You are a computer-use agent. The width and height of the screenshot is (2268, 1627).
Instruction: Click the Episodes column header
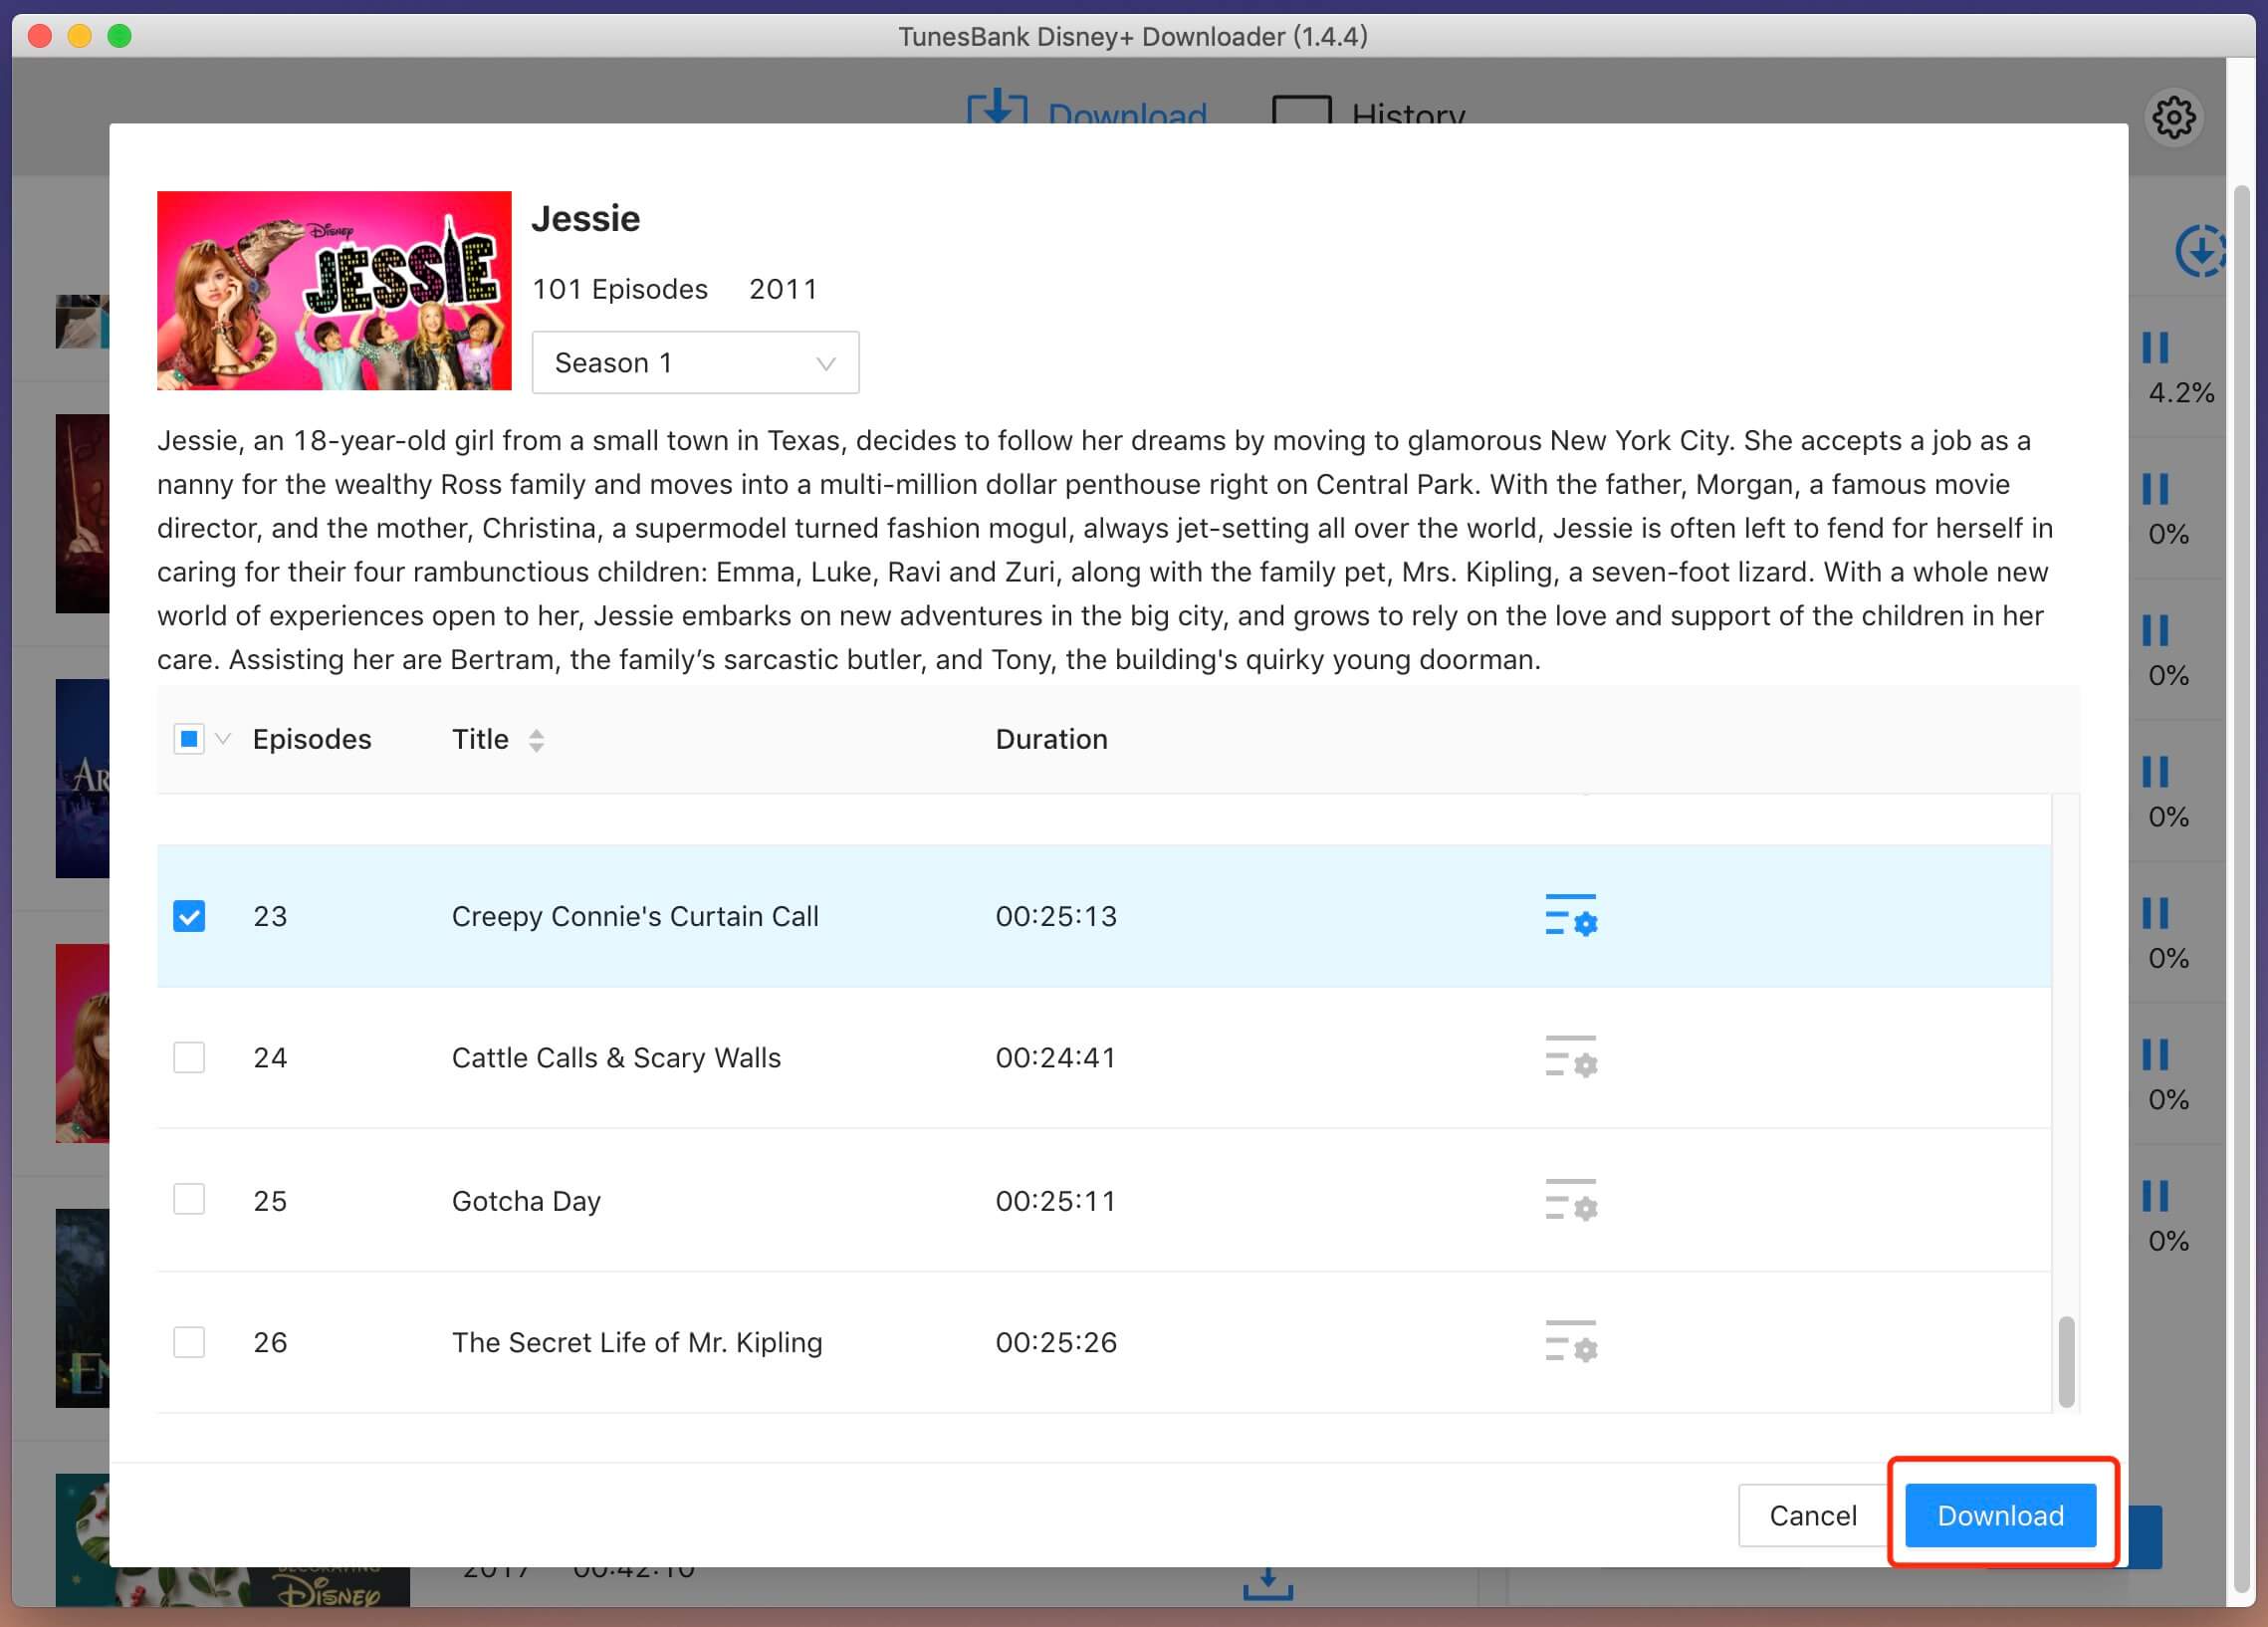coord(312,739)
